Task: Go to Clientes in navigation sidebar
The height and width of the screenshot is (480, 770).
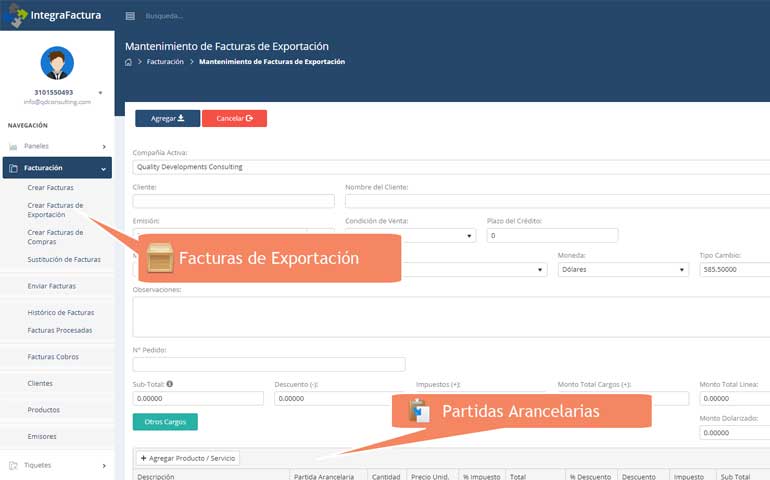Action: coord(41,383)
